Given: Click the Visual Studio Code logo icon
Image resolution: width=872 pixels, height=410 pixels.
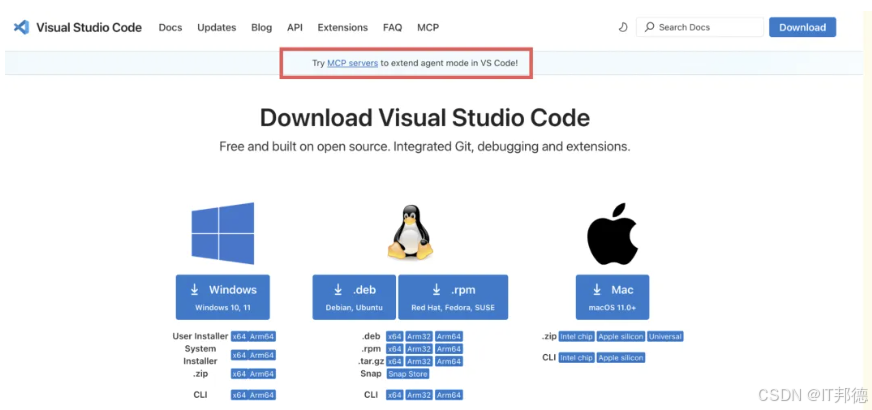Looking at the screenshot, I should click(x=21, y=27).
